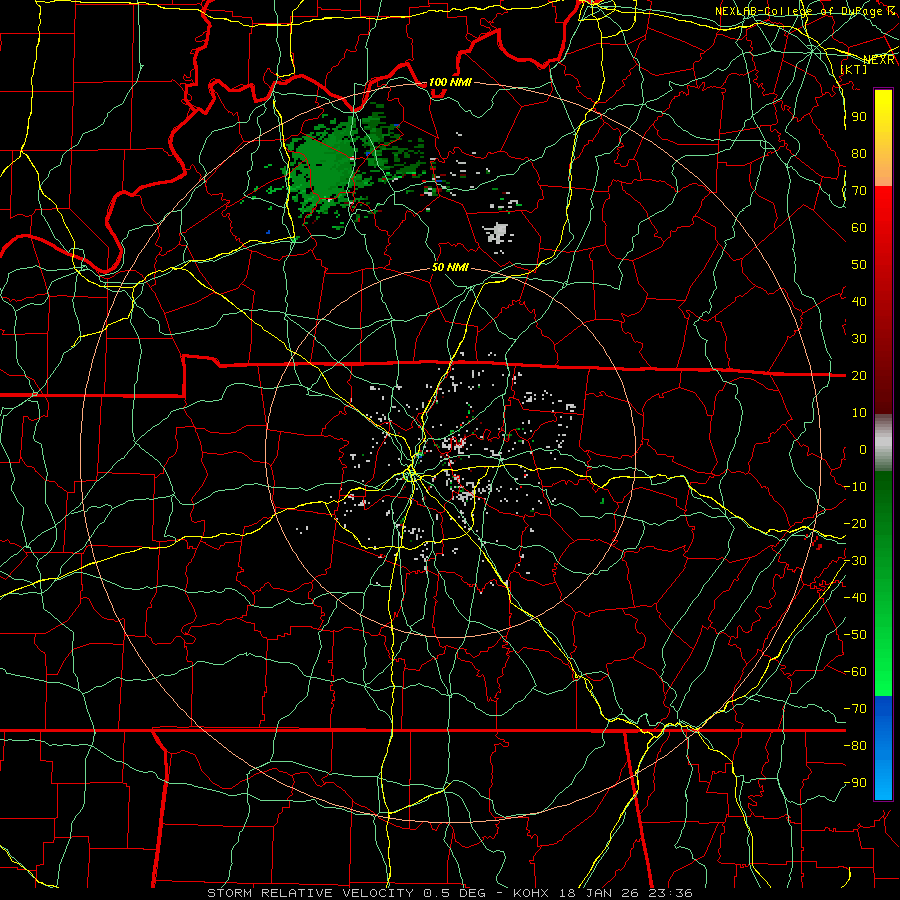Click the -50 value on color scale
Screen dimensions: 900x900
[855, 635]
